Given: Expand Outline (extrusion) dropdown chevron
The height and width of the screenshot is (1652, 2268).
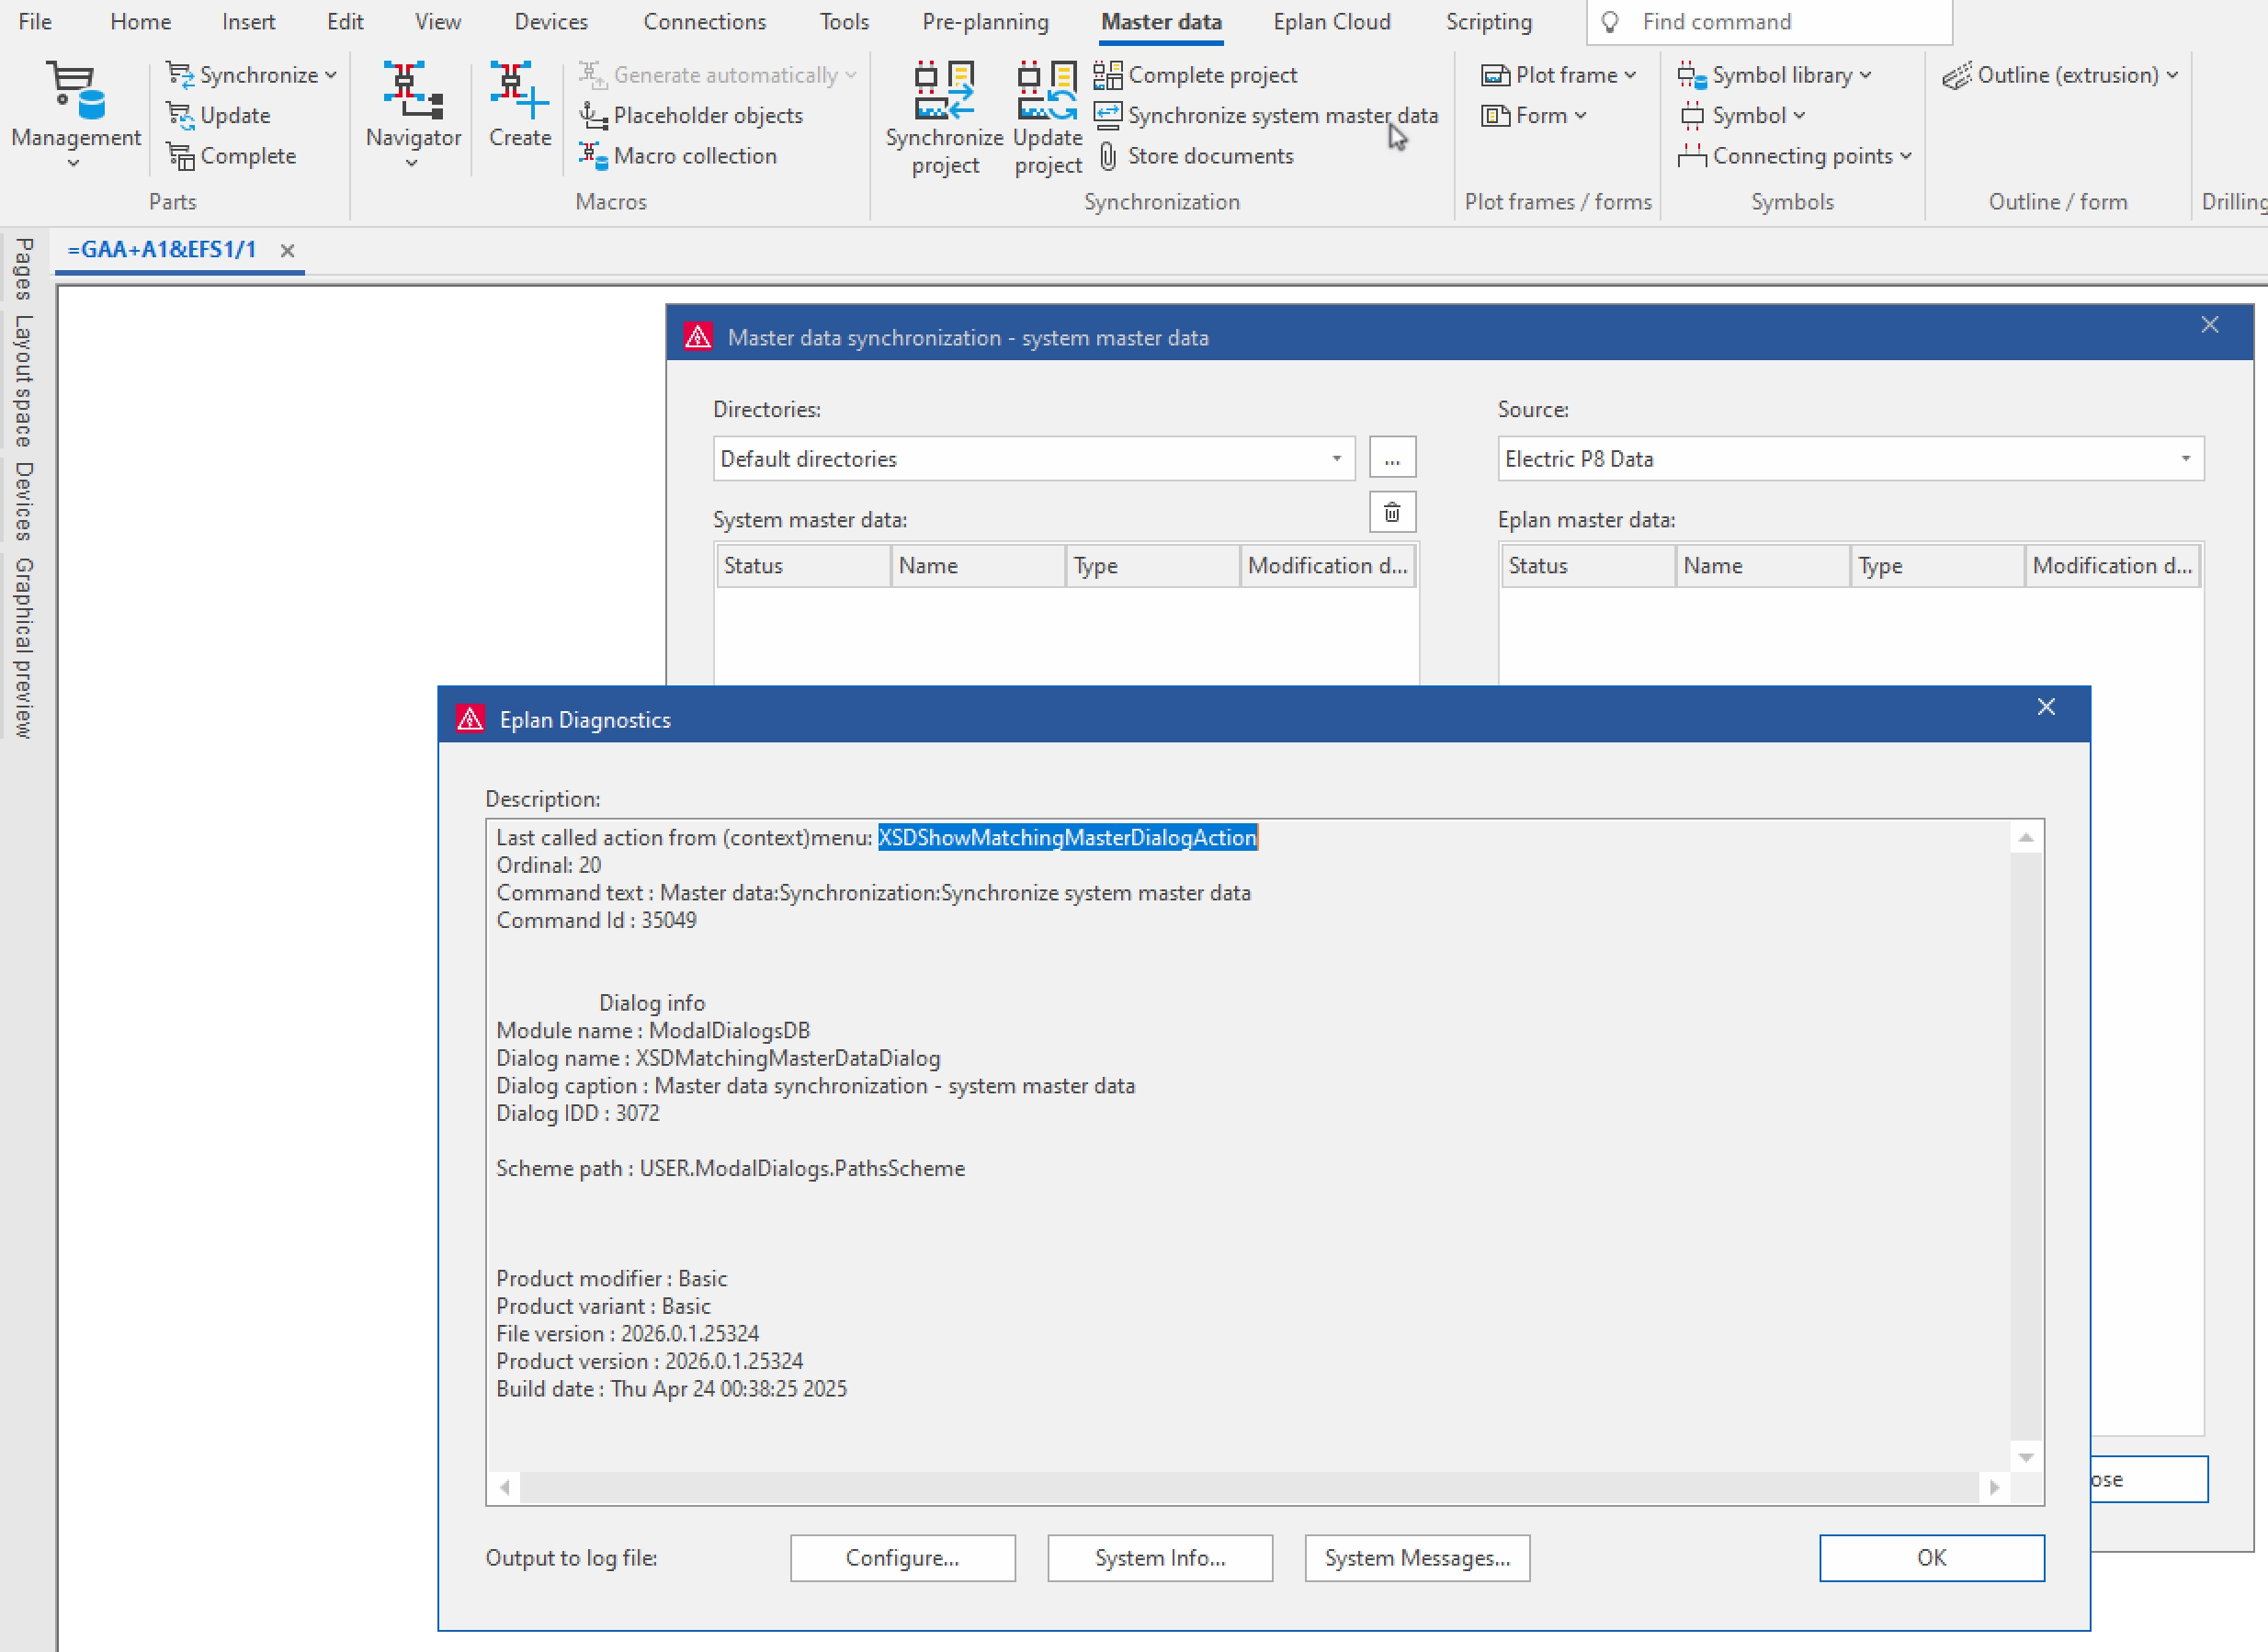Looking at the screenshot, I should 2172,75.
